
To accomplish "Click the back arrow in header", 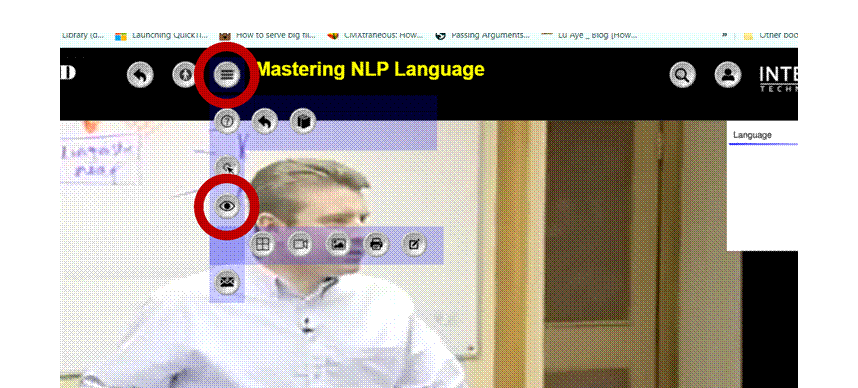I will coord(140,75).
